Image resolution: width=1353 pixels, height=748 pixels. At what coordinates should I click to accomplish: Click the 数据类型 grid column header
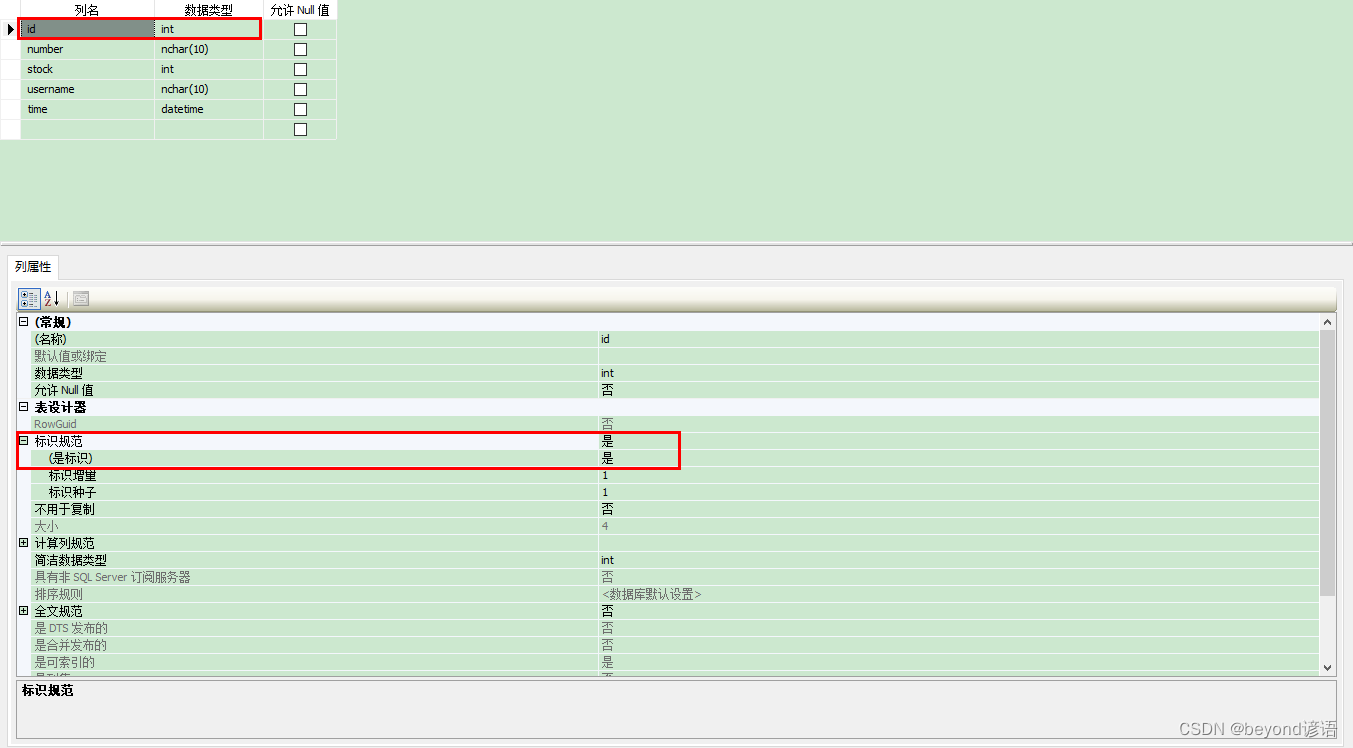(x=209, y=10)
